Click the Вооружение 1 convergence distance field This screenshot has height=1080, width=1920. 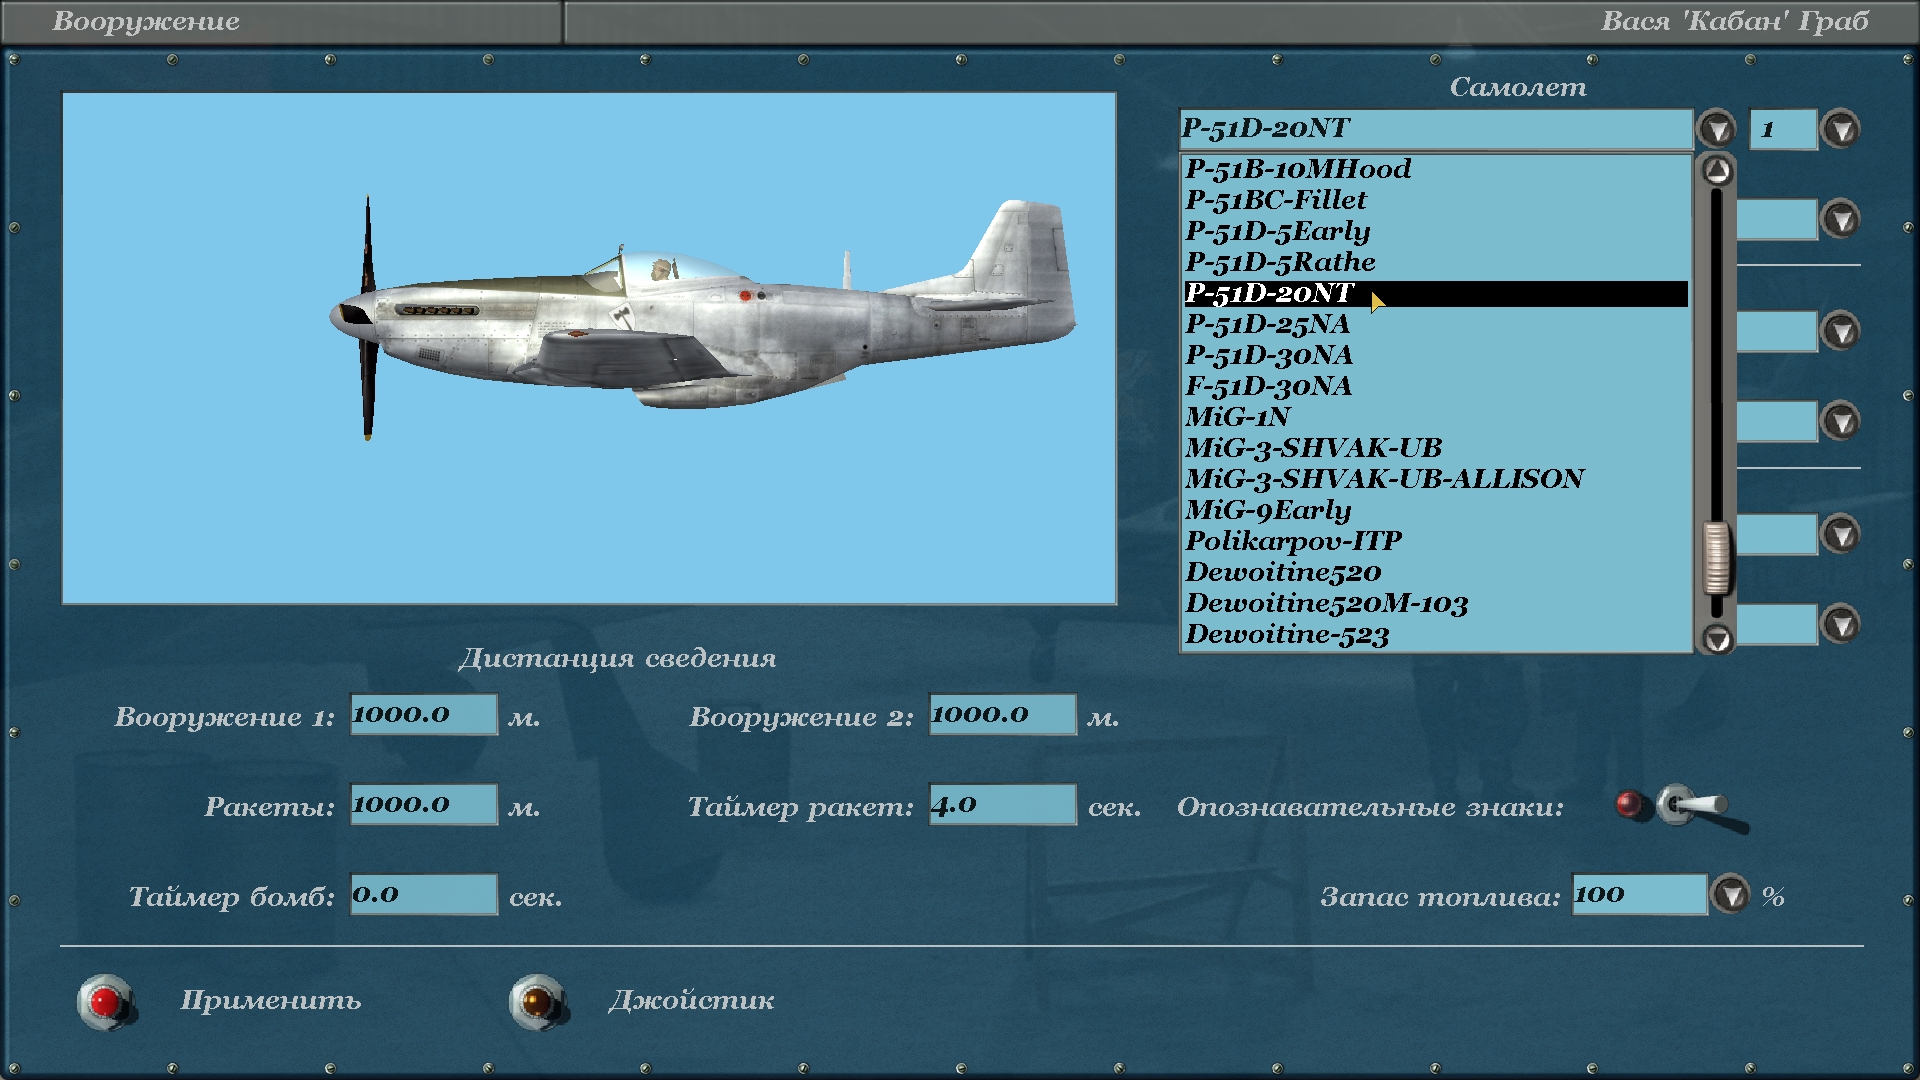[x=423, y=715]
